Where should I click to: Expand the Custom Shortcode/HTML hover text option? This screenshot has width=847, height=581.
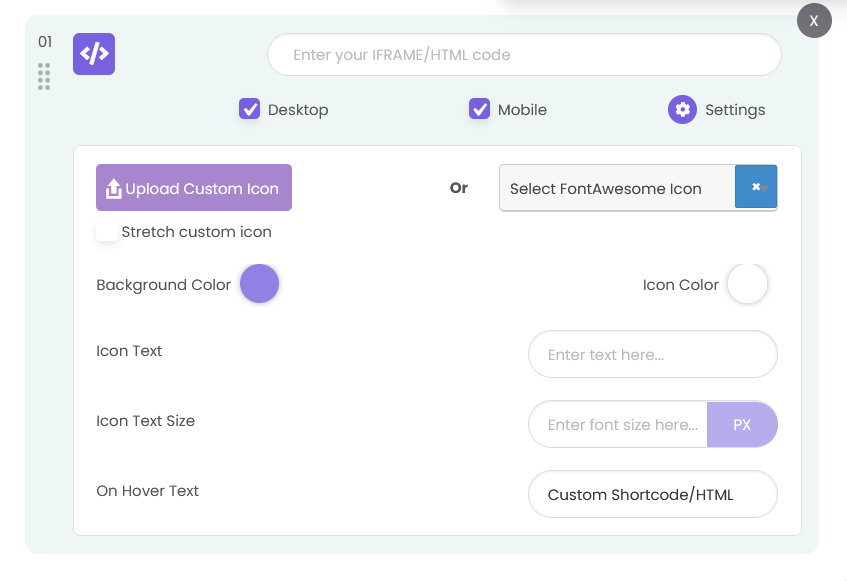coord(652,494)
